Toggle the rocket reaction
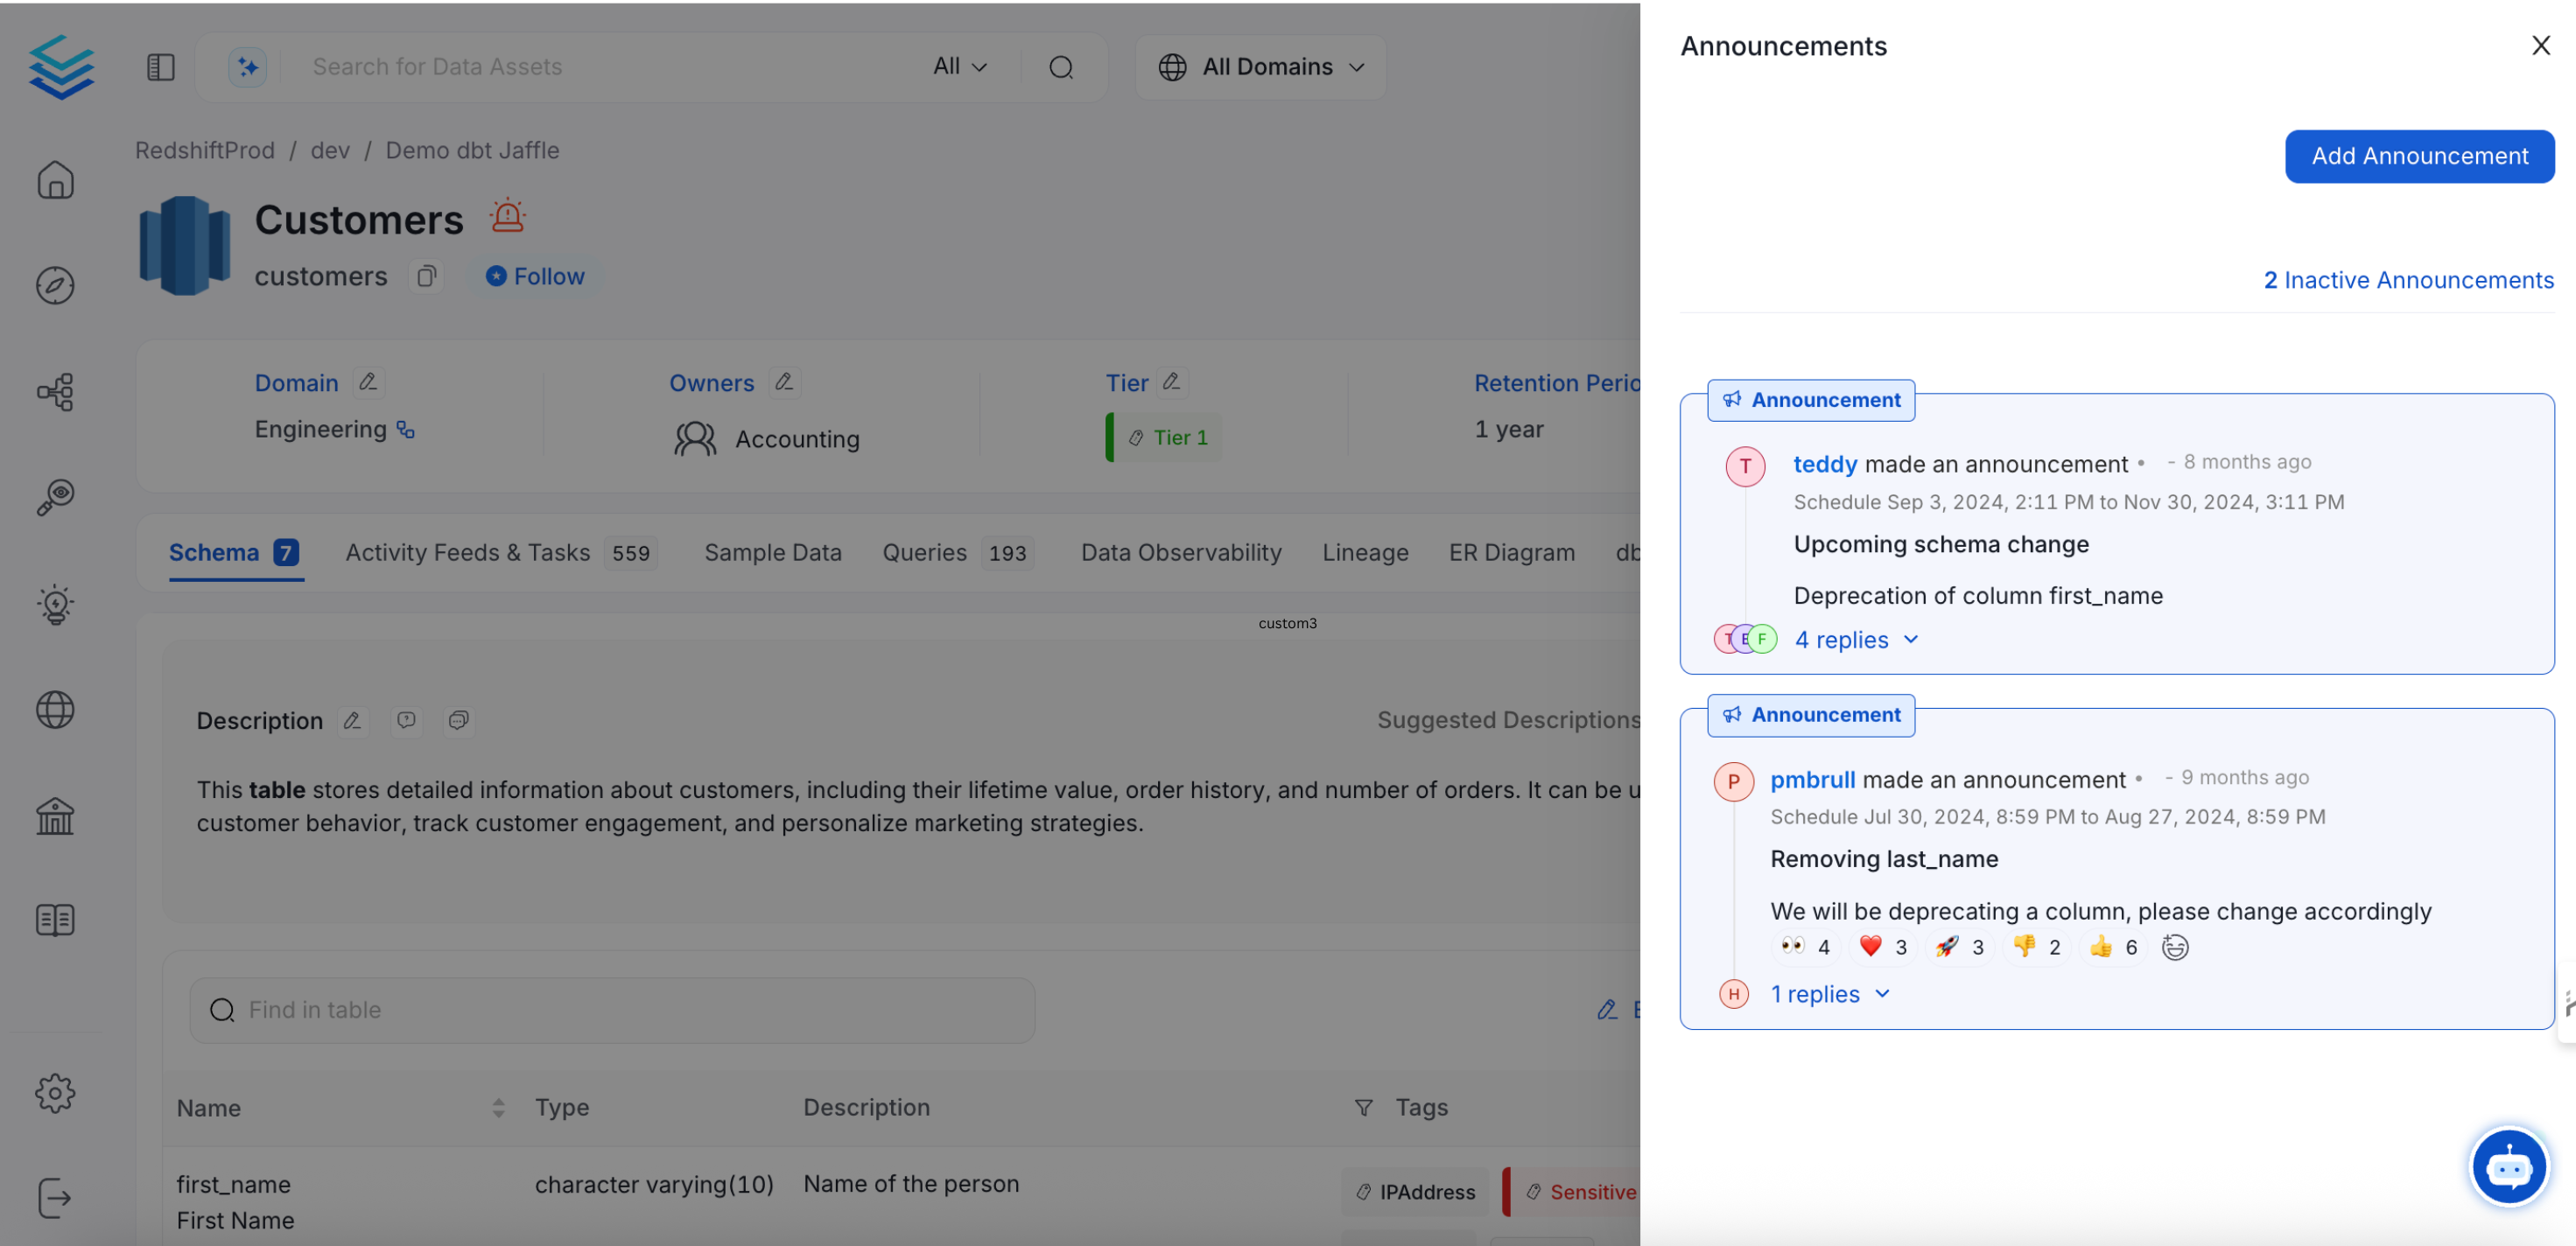This screenshot has width=2576, height=1246. coord(1958,947)
